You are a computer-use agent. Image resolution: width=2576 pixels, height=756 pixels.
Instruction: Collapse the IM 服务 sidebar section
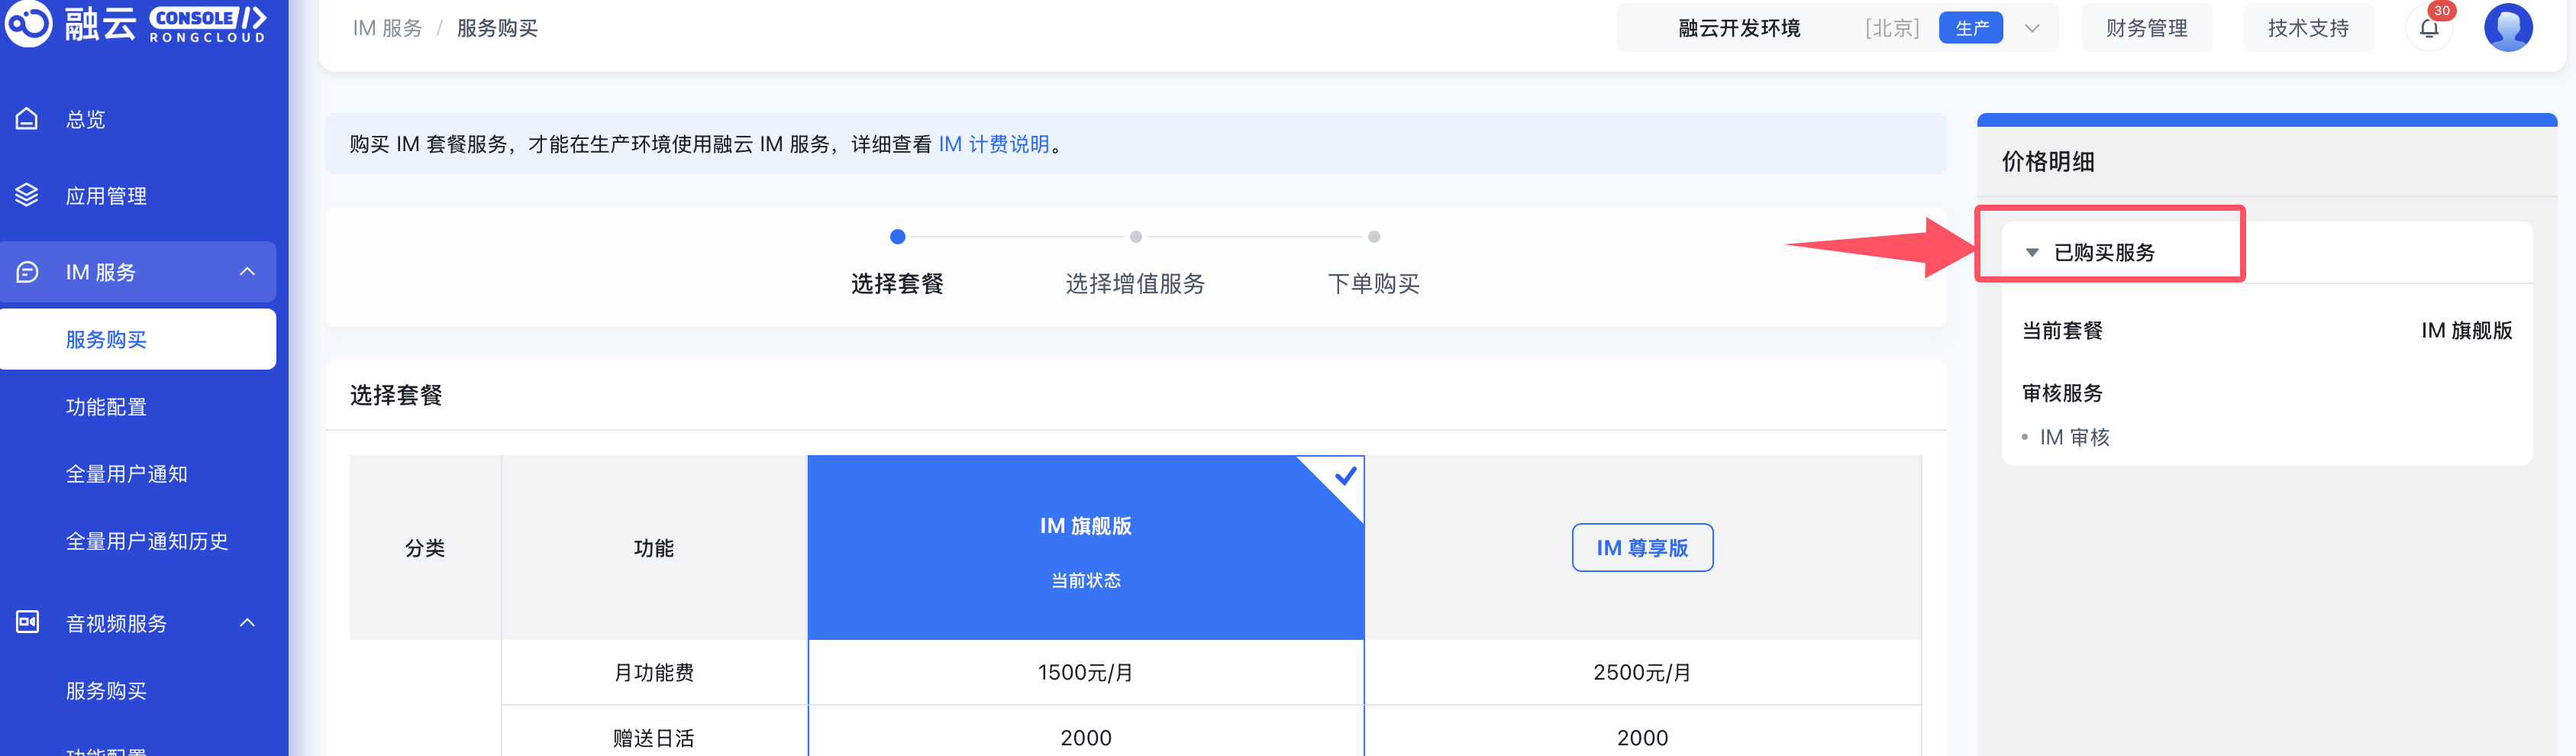point(247,272)
